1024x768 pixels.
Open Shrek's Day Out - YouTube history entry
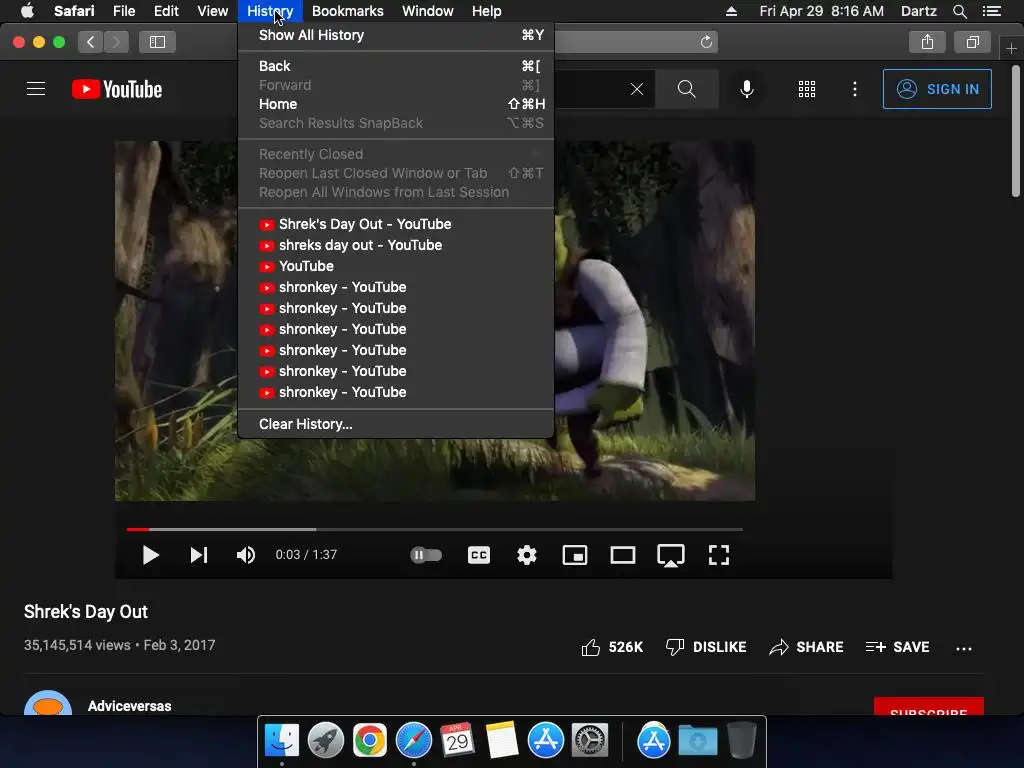[x=396, y=224]
